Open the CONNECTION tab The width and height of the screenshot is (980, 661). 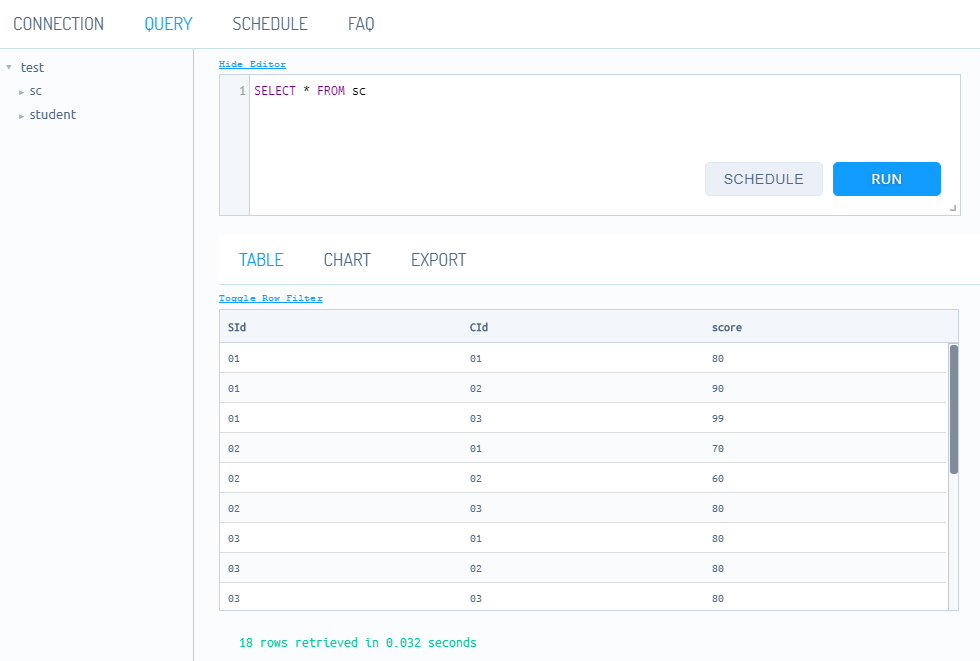pos(58,24)
